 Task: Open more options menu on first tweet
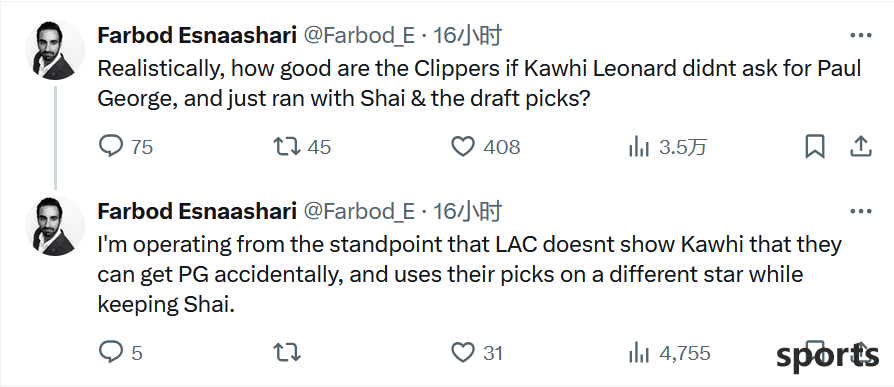tap(861, 35)
